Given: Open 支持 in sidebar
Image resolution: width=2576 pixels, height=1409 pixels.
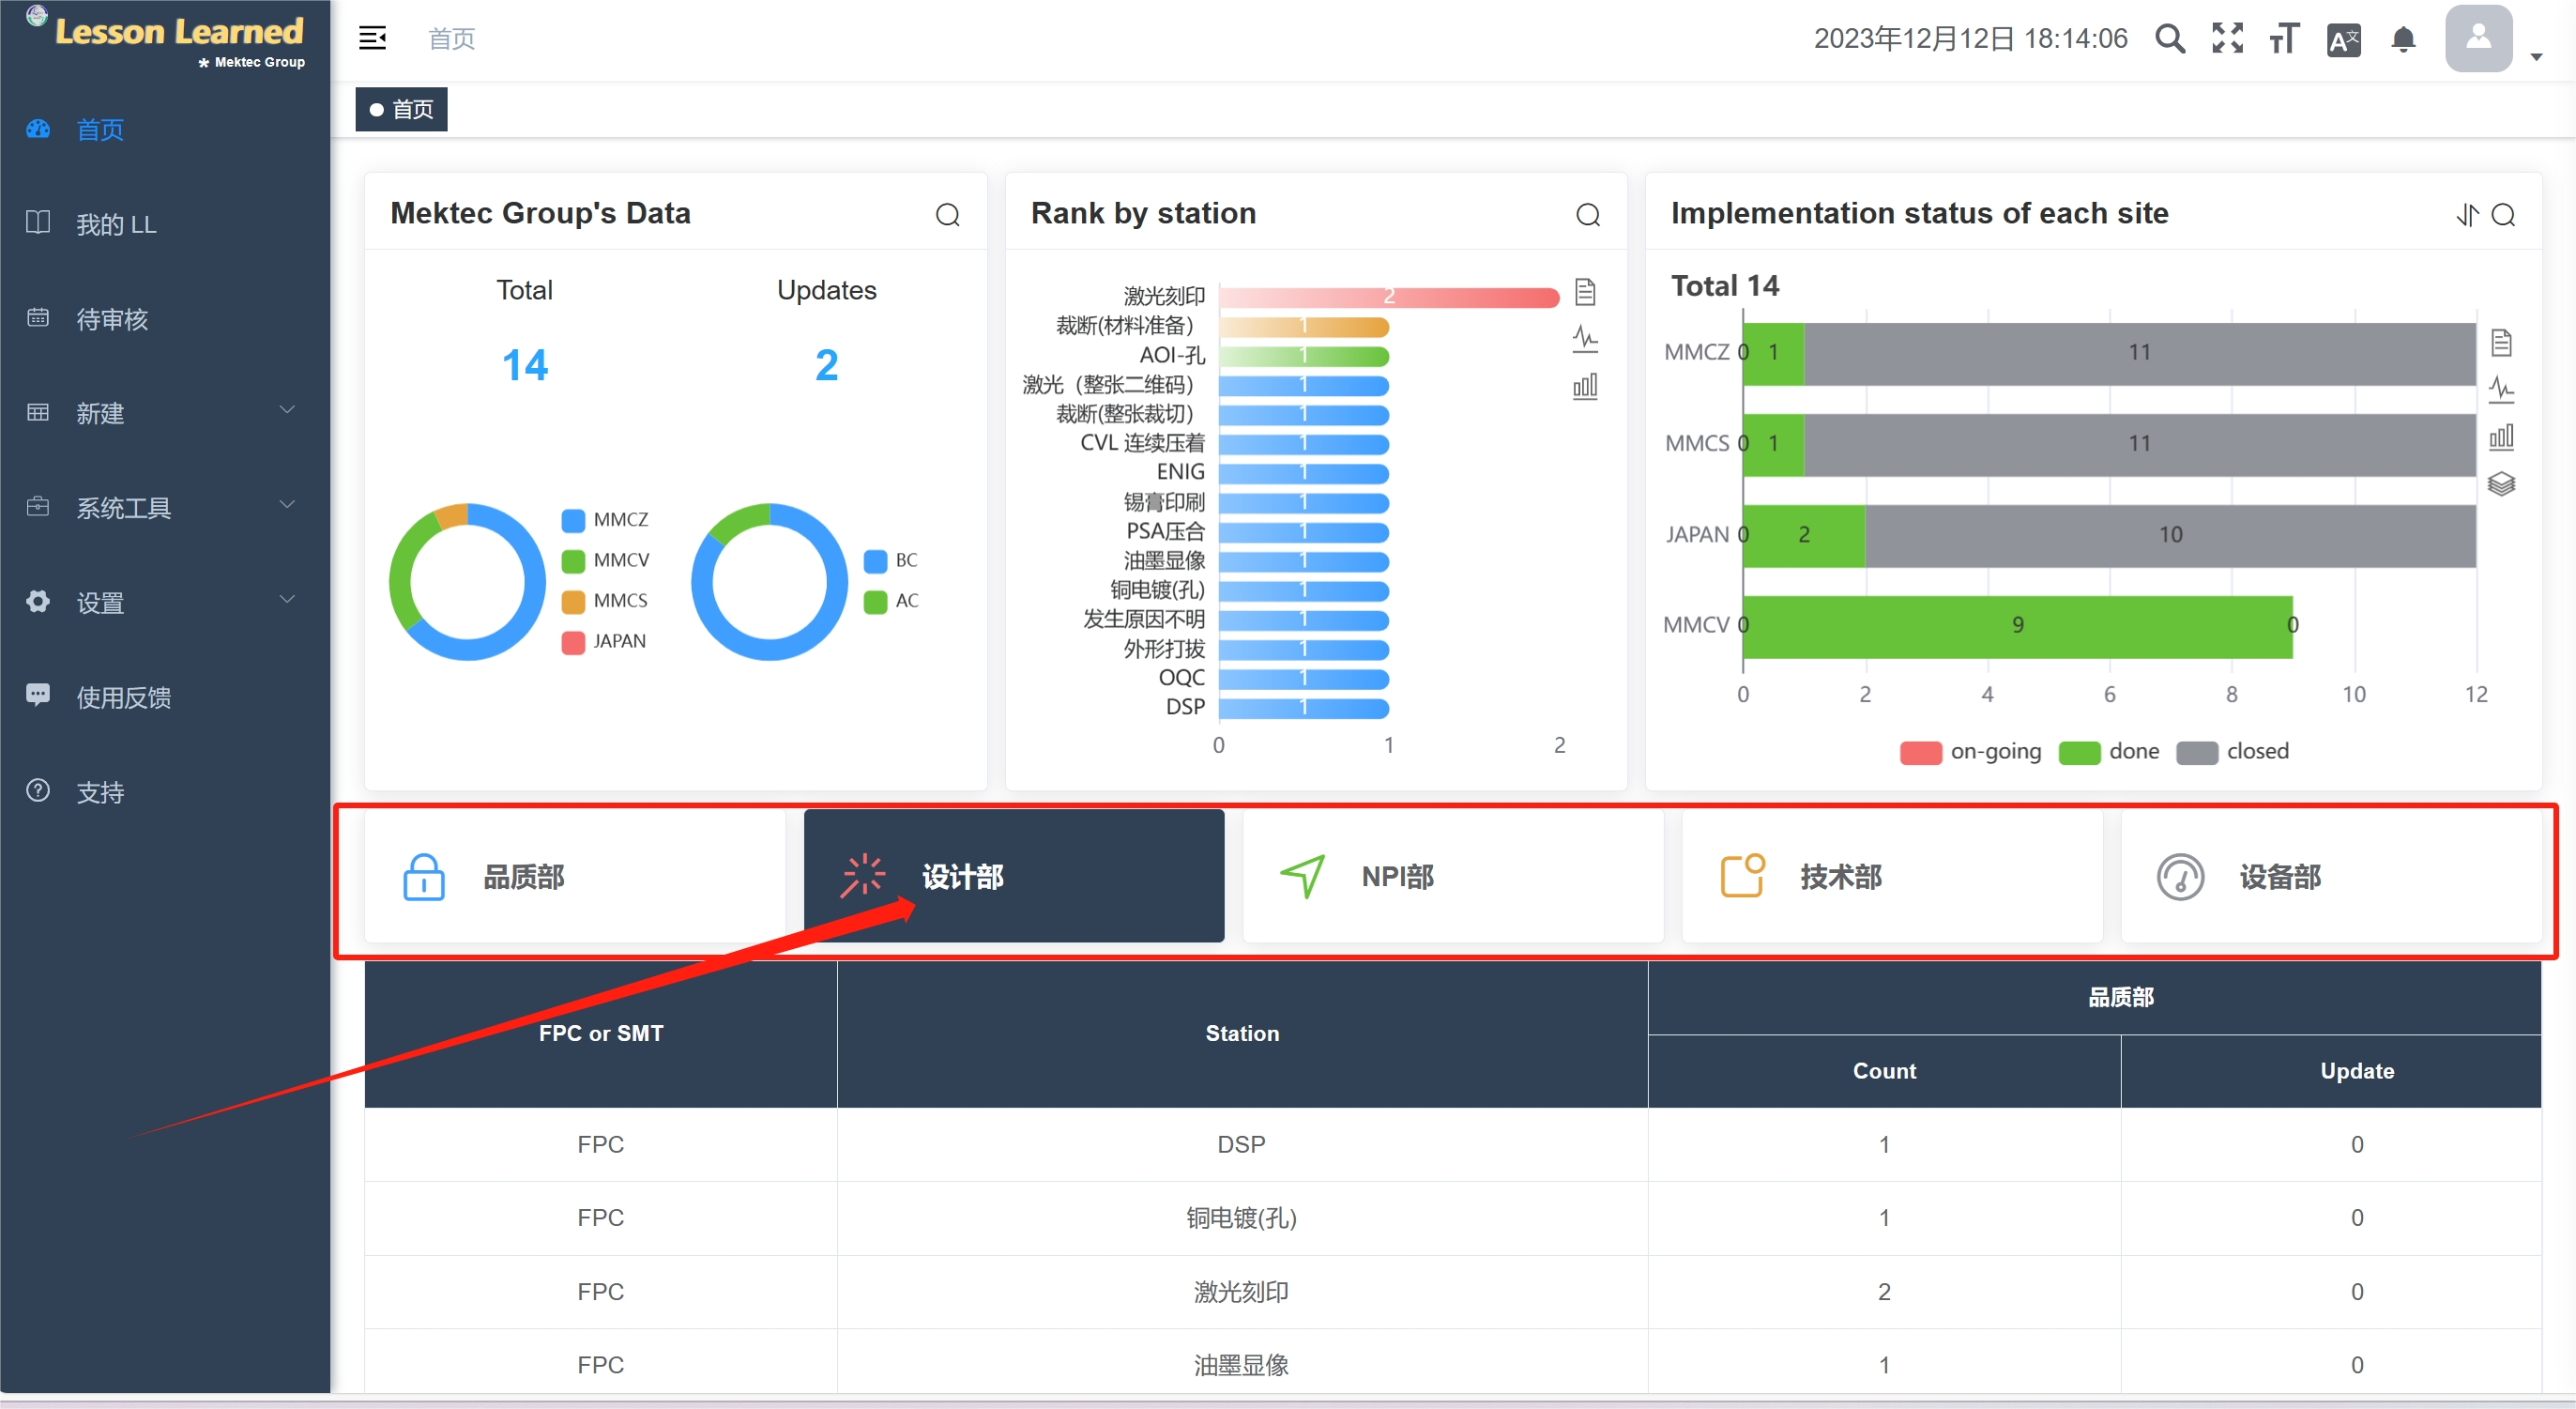Looking at the screenshot, I should [x=165, y=792].
